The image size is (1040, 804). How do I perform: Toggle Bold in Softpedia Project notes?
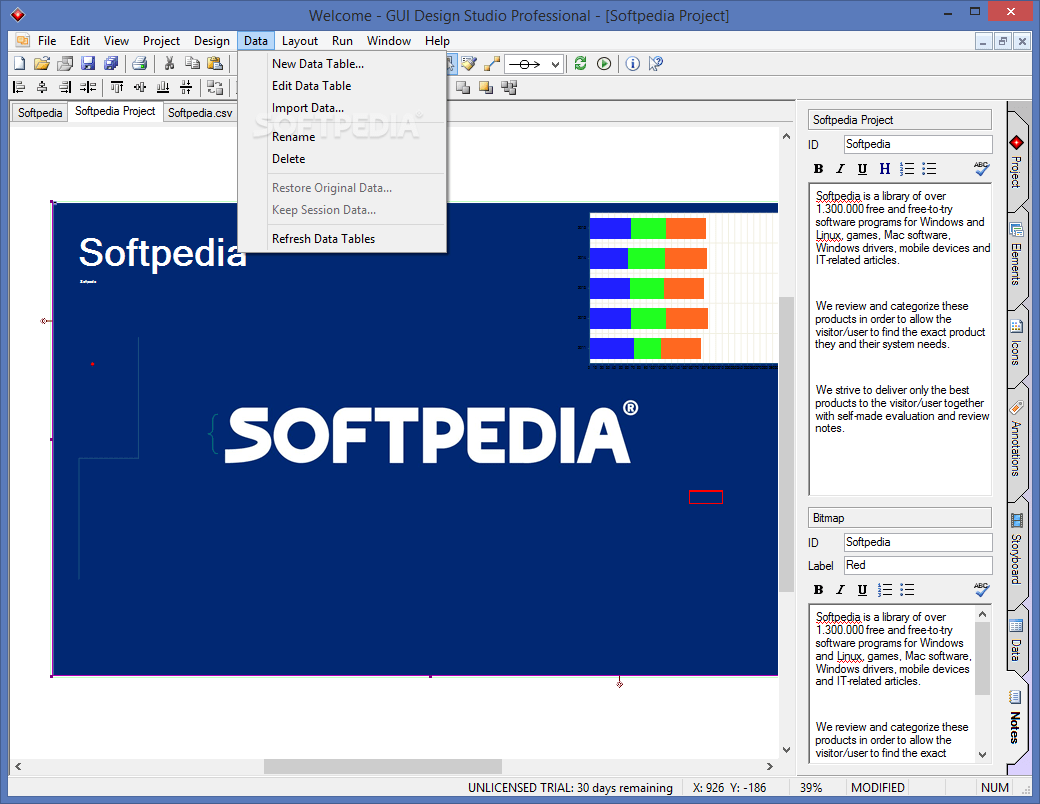click(x=818, y=168)
